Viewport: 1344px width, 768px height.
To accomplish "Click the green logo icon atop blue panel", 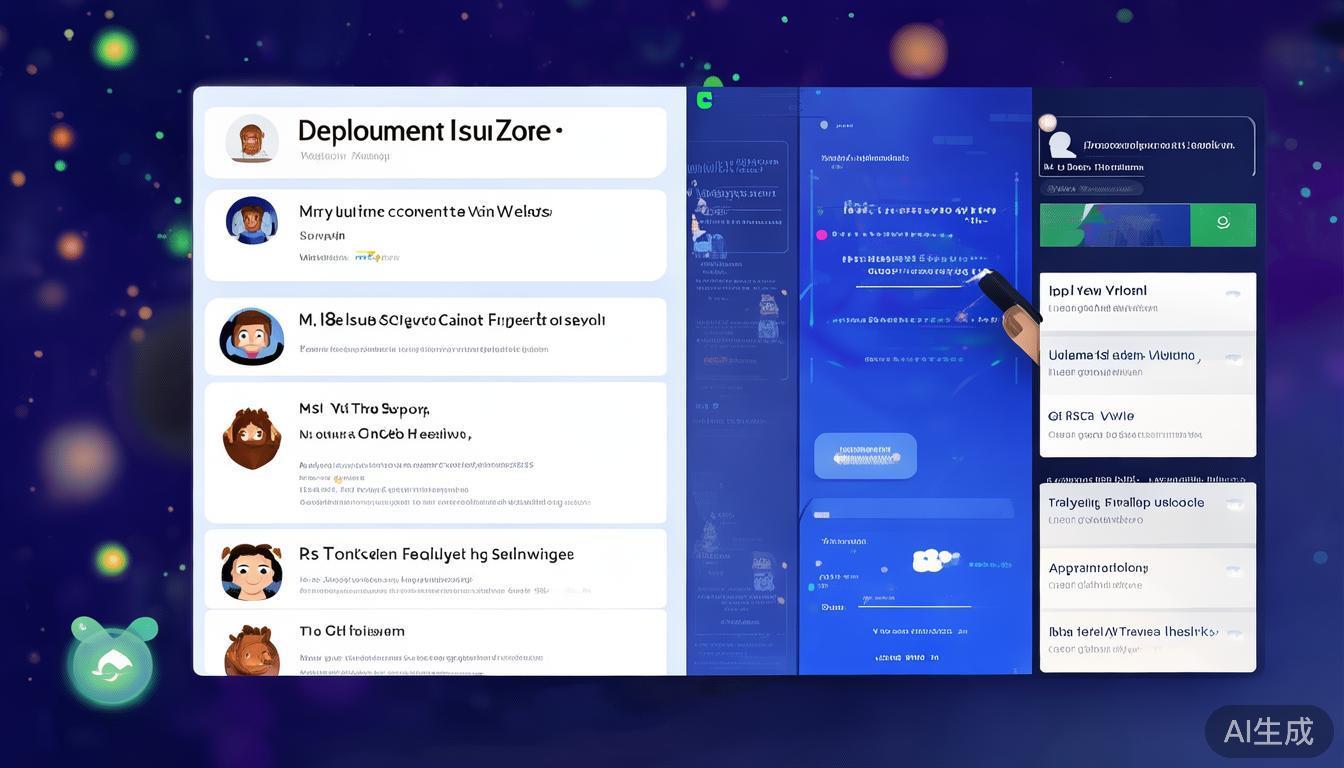I will (x=705, y=99).
